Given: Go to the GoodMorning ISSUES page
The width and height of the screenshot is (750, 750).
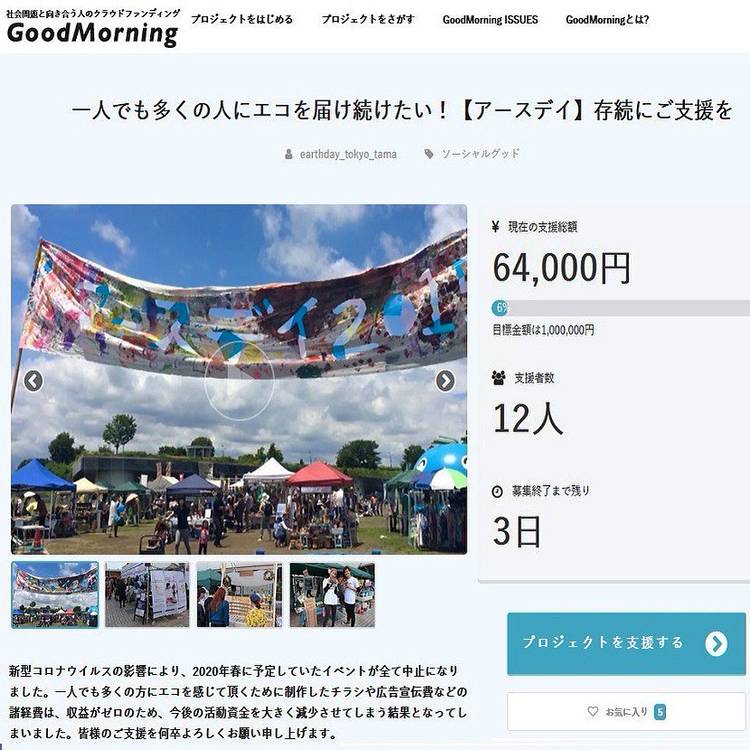Looking at the screenshot, I should point(490,20).
